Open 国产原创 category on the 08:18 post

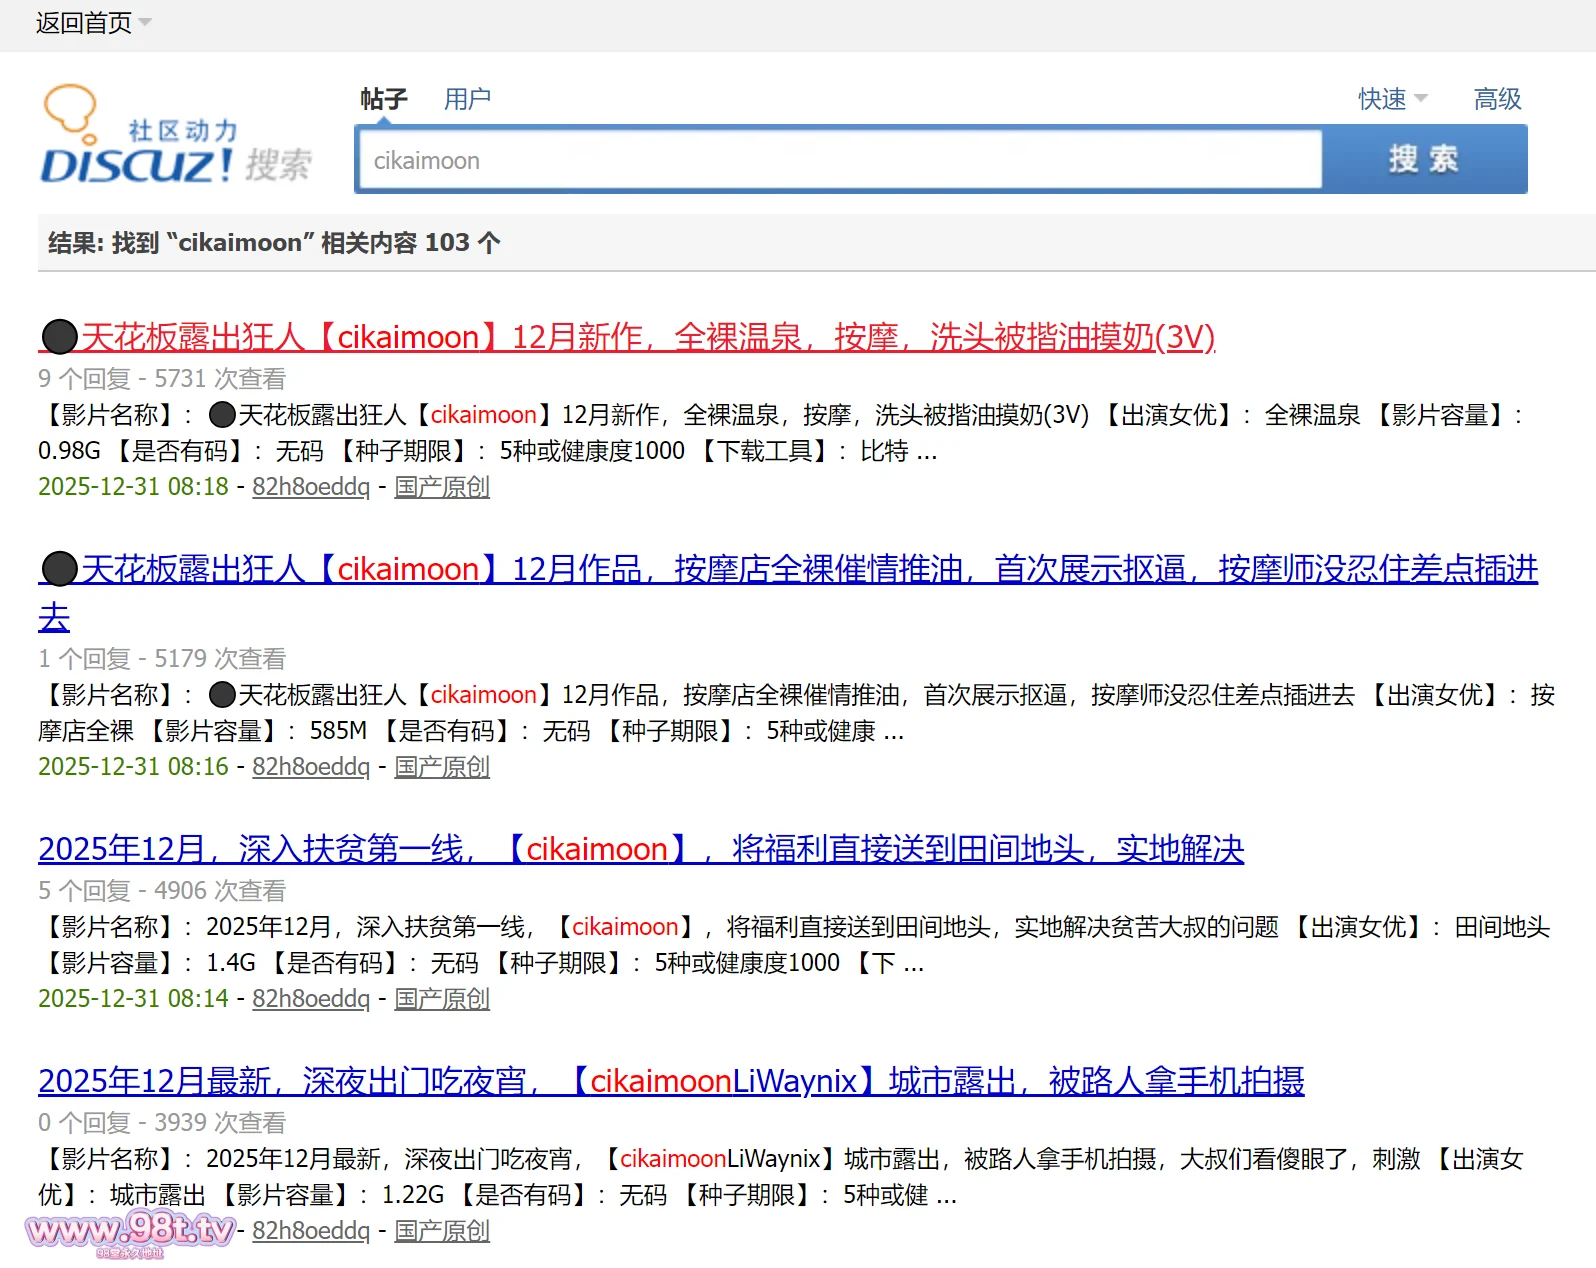pos(441,487)
